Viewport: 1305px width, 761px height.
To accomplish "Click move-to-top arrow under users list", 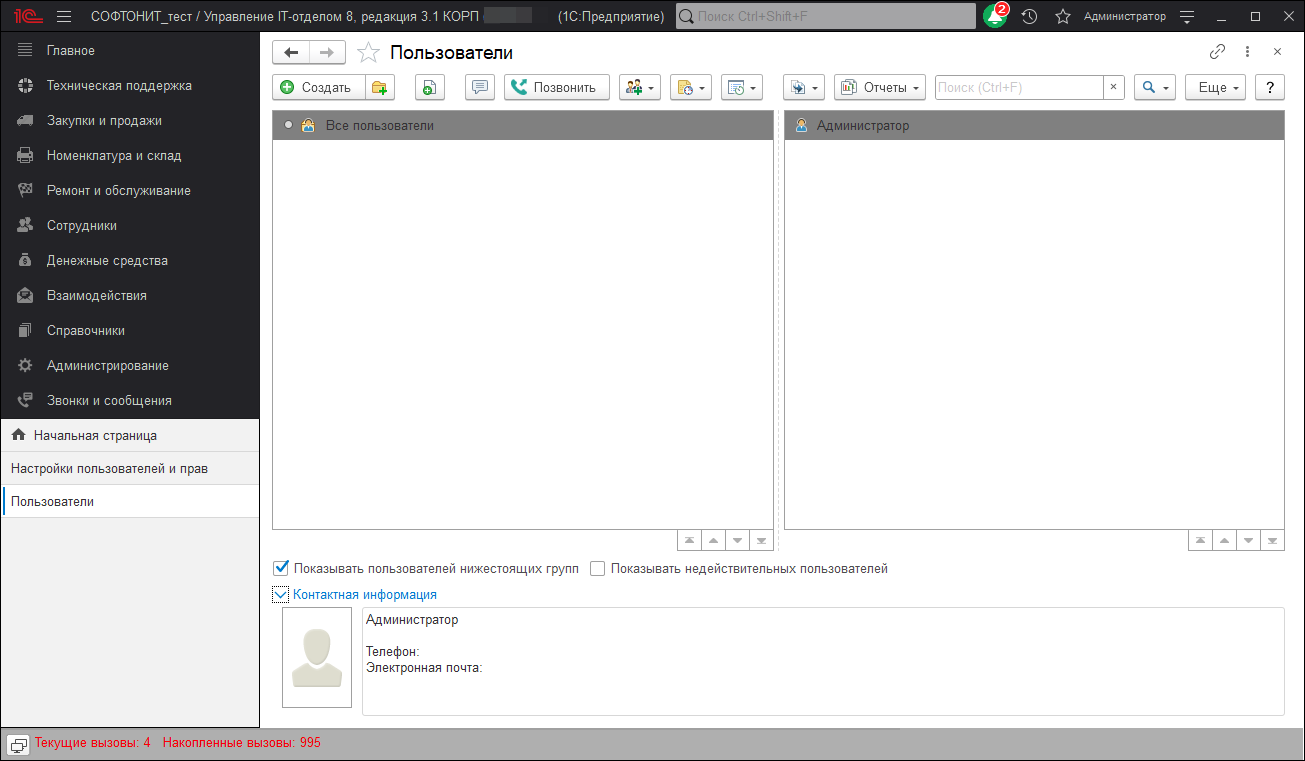I will [x=689, y=539].
